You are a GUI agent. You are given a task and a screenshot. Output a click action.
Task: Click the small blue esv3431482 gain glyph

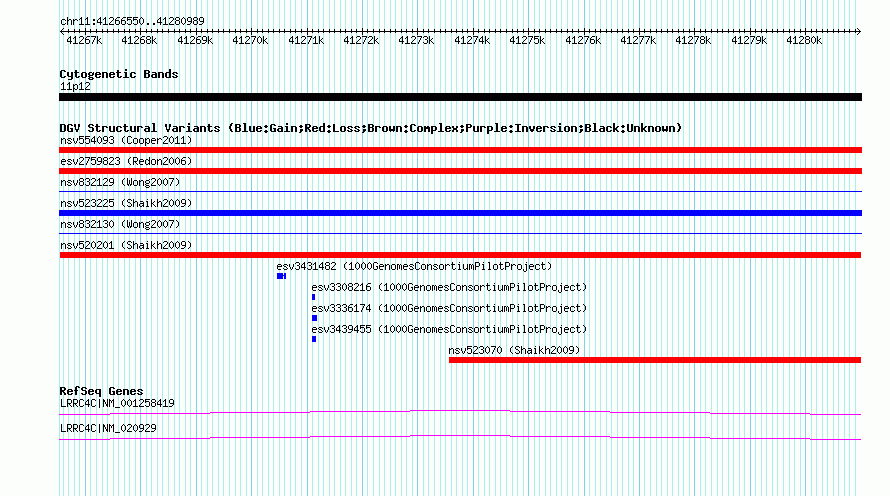pyautogui.click(x=281, y=276)
